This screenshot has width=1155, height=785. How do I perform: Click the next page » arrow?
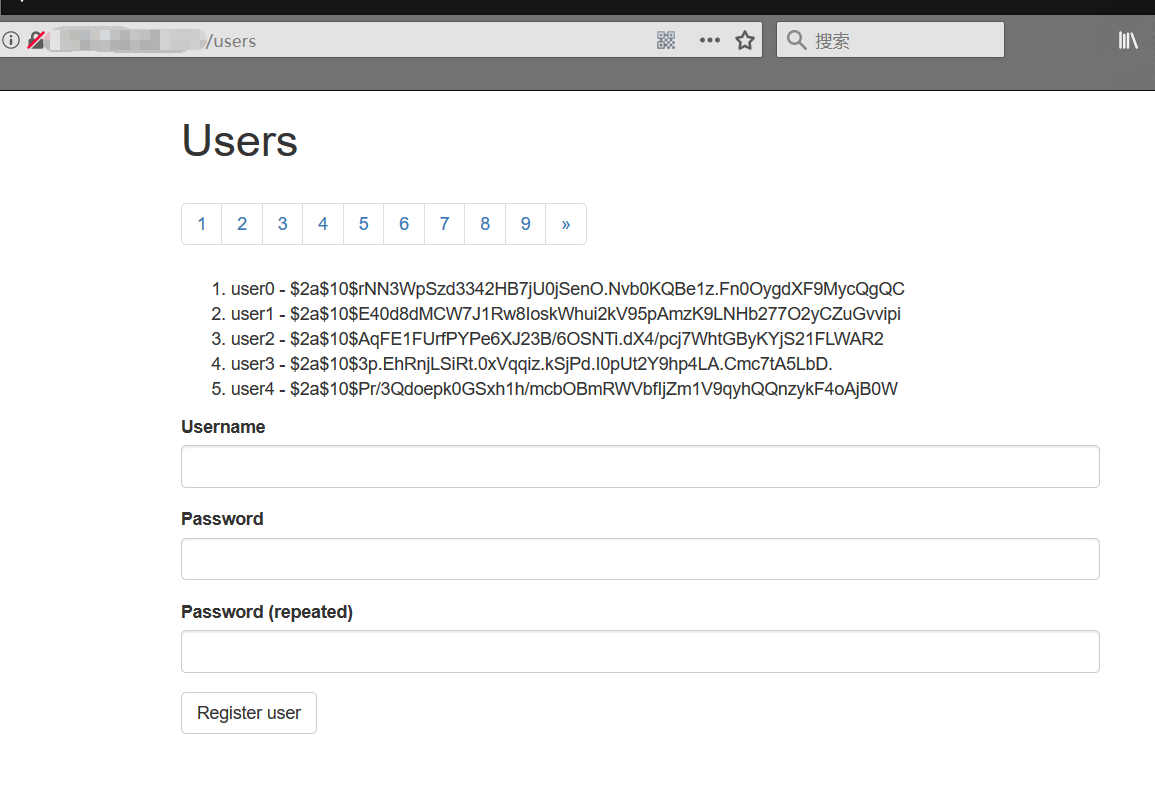(566, 224)
